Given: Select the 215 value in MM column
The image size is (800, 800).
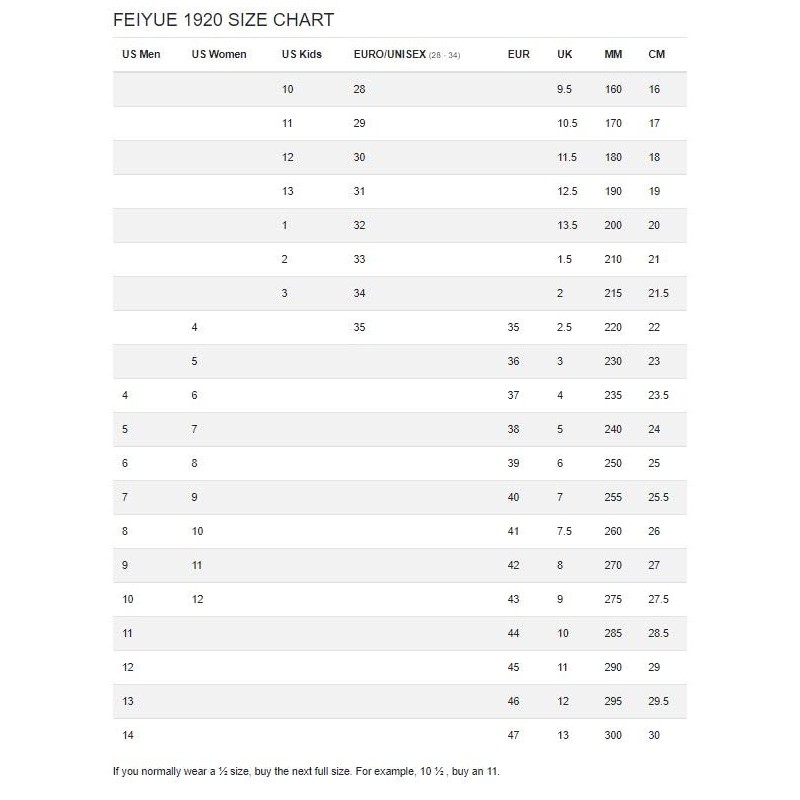Looking at the screenshot, I should 613,293.
